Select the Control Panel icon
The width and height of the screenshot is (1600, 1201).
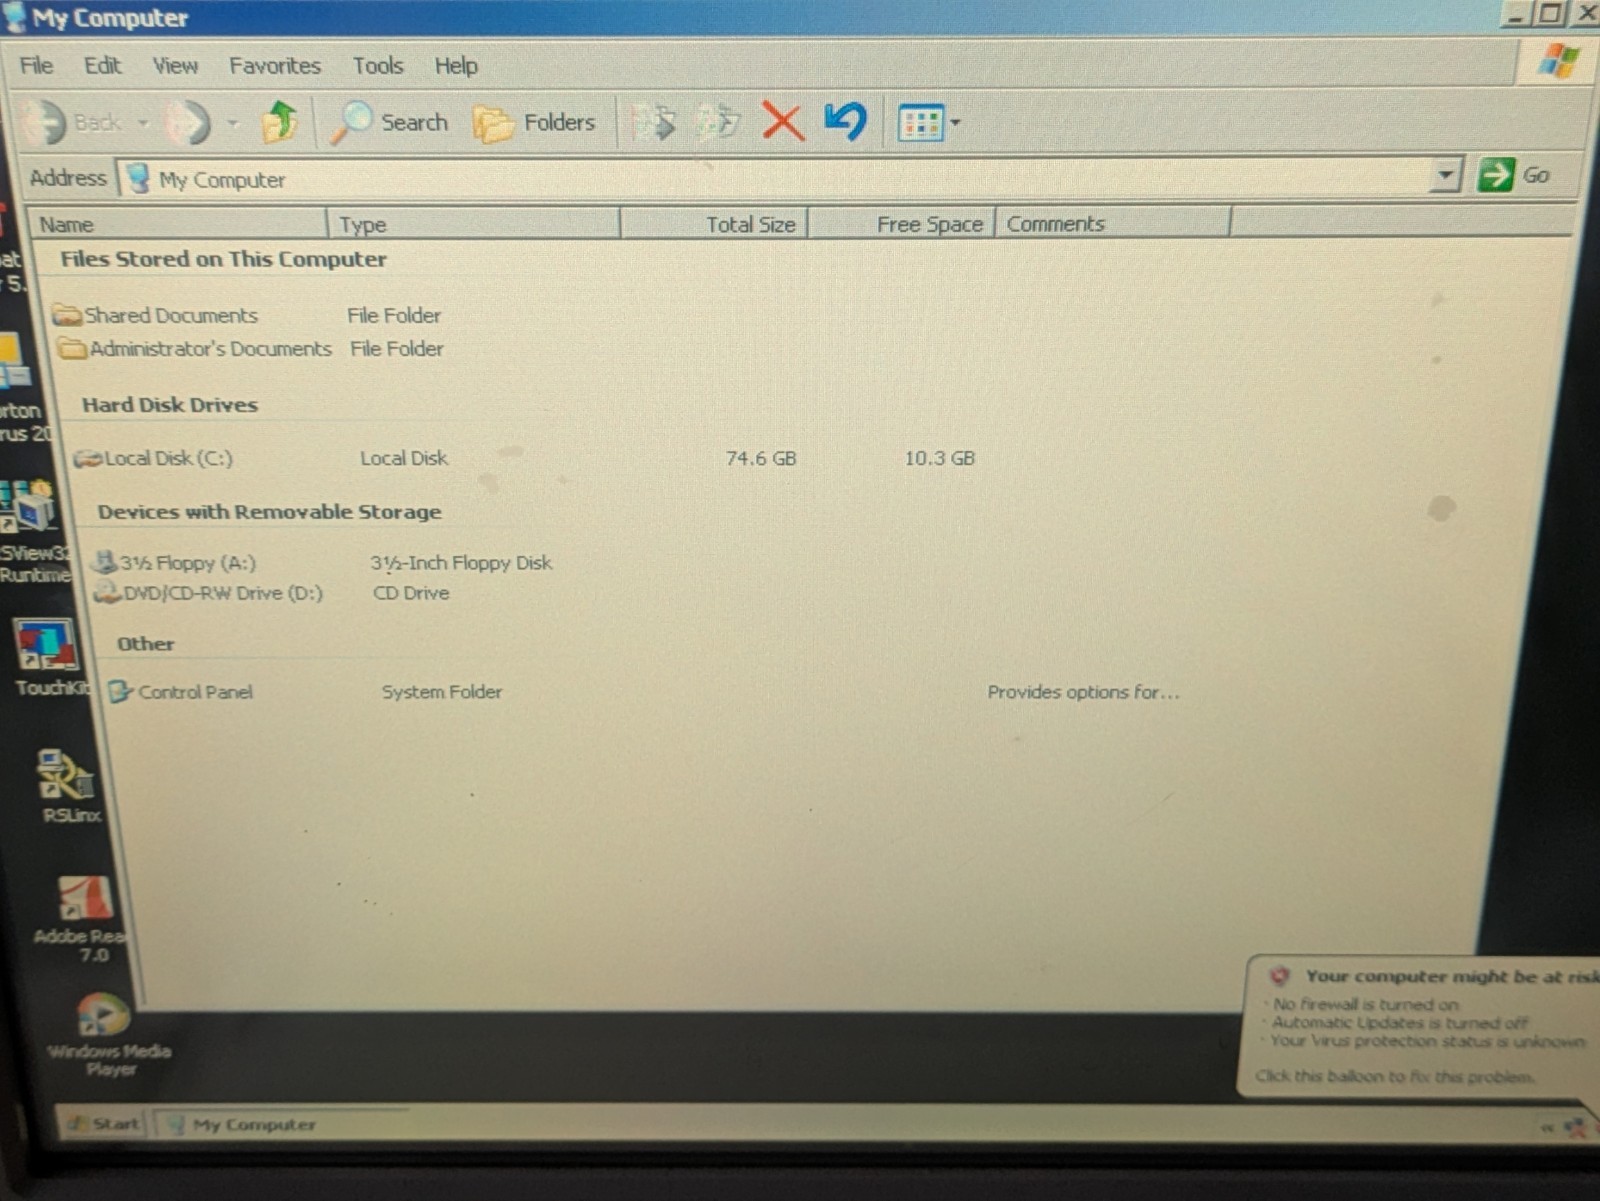[x=120, y=691]
